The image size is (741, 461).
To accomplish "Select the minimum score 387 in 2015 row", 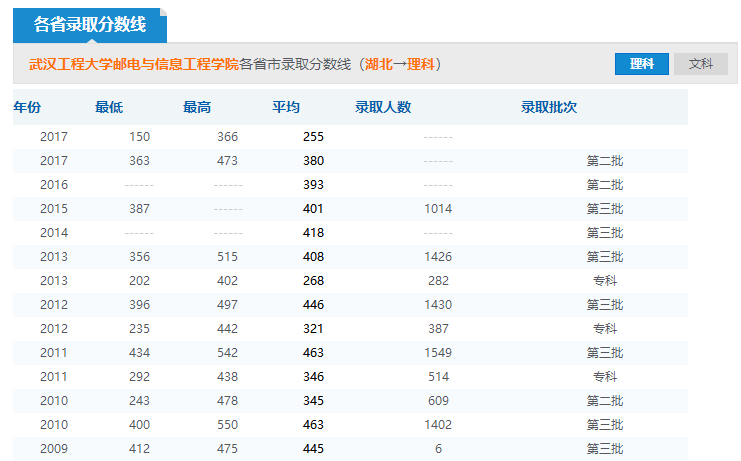I will click(139, 209).
